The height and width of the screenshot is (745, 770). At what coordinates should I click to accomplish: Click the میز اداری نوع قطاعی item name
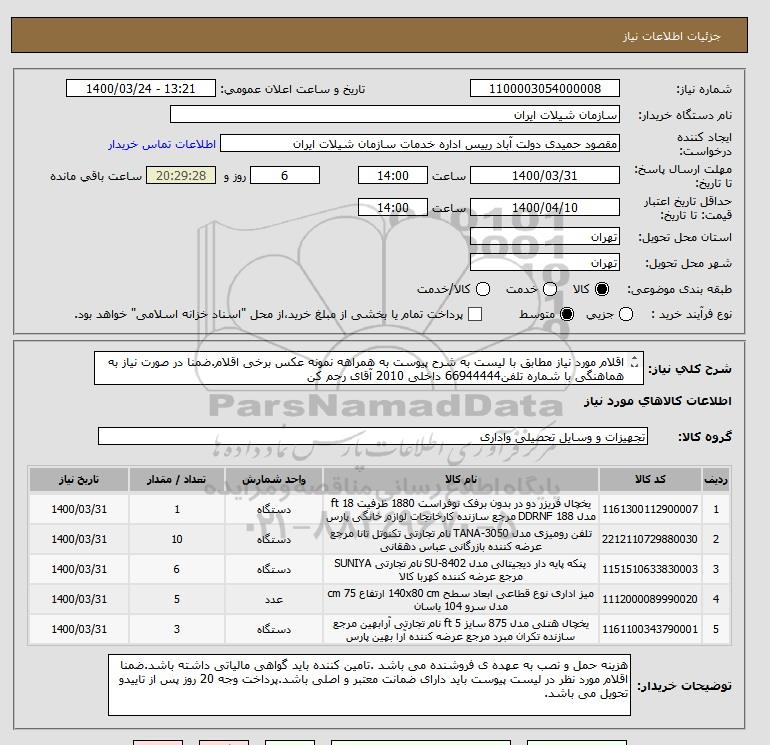461,600
